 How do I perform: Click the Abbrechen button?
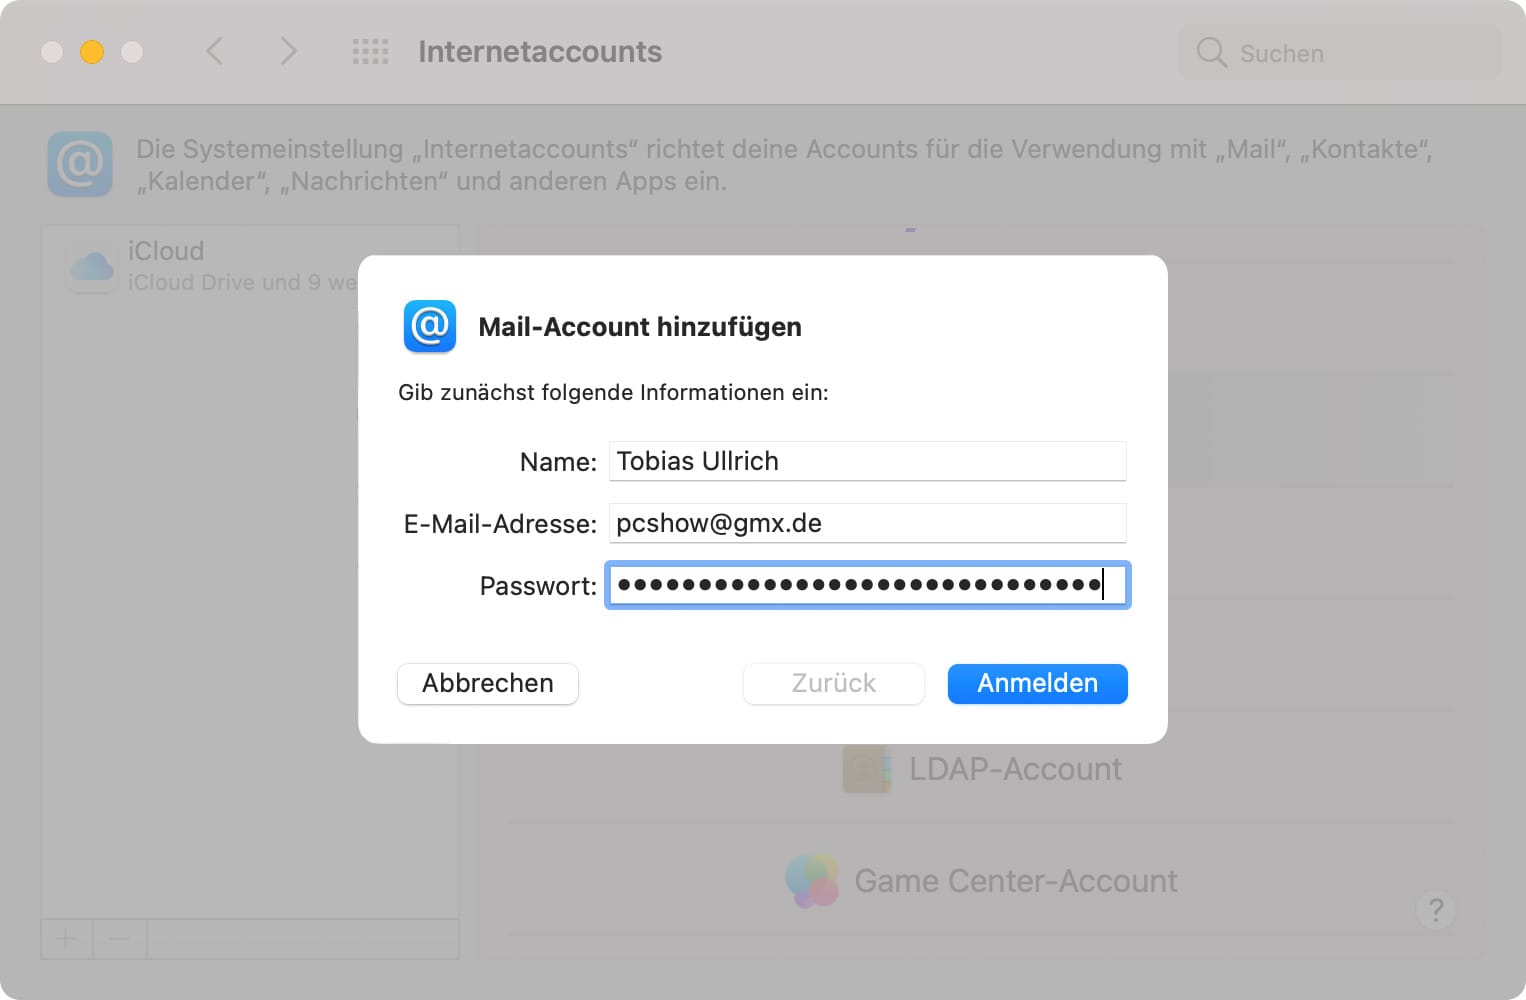[488, 684]
